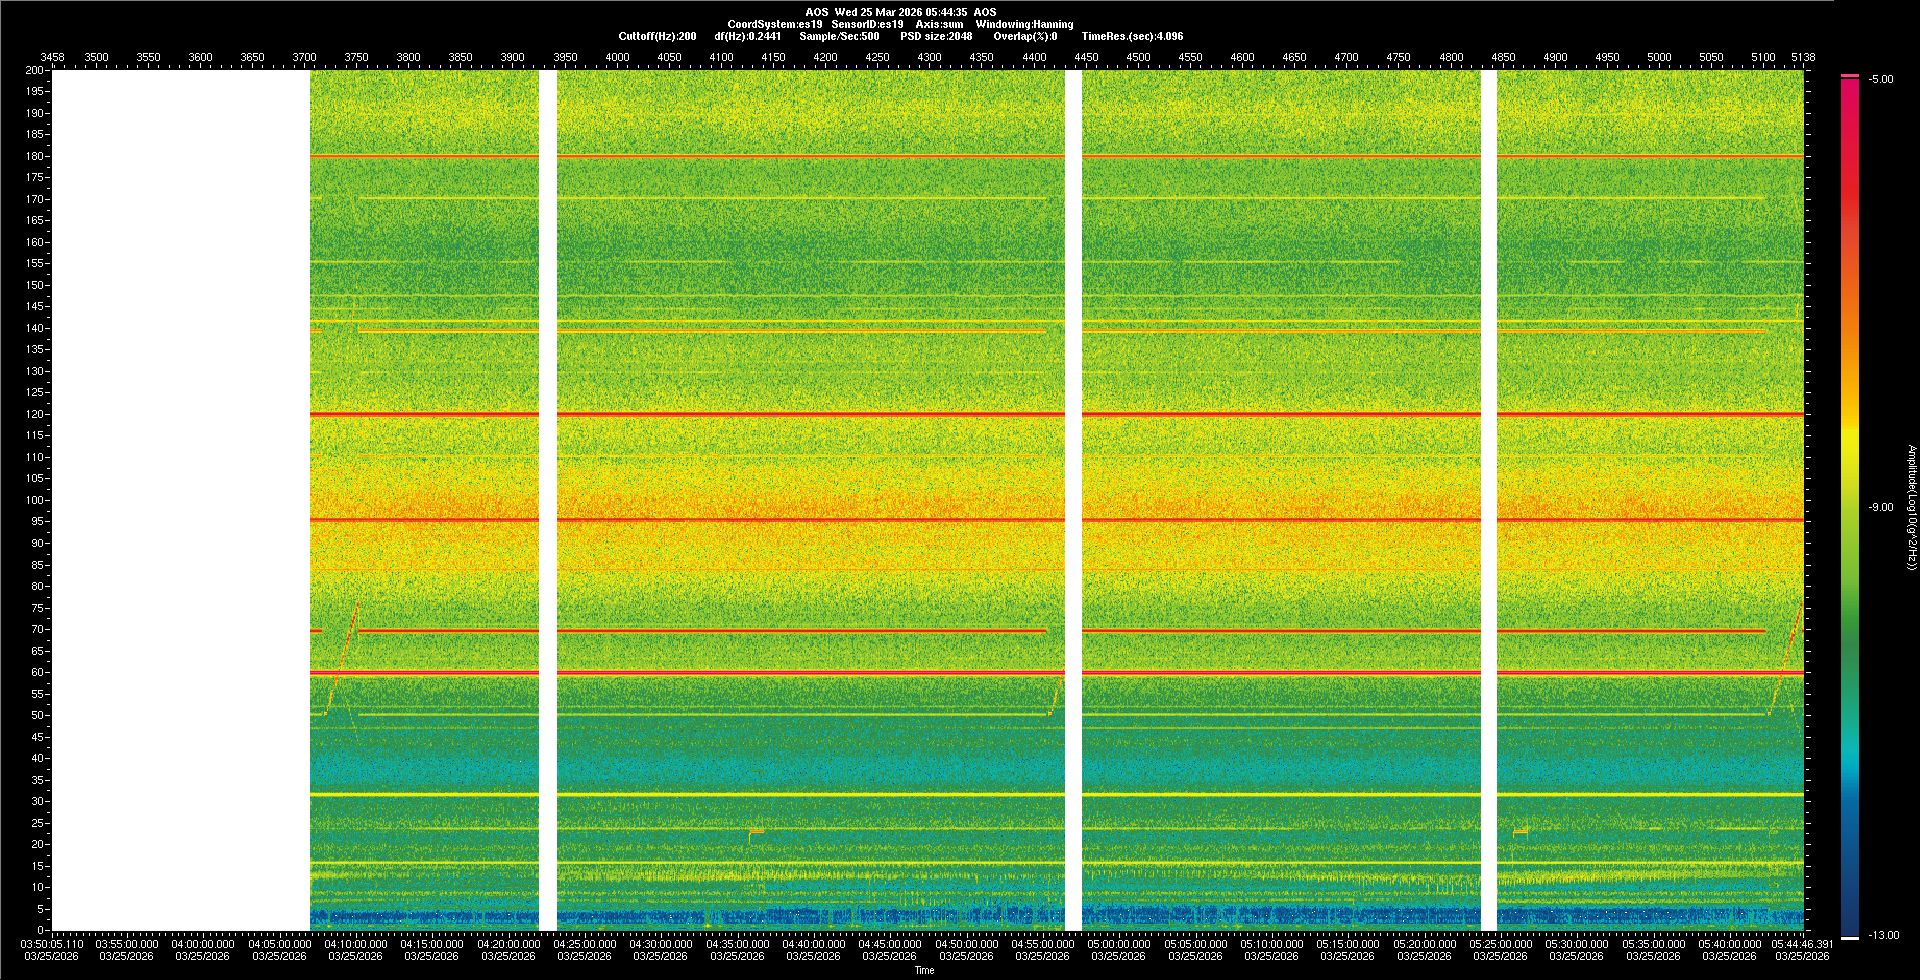
Task: Click the 04:30:00.000 time axis label
Action: click(x=661, y=944)
